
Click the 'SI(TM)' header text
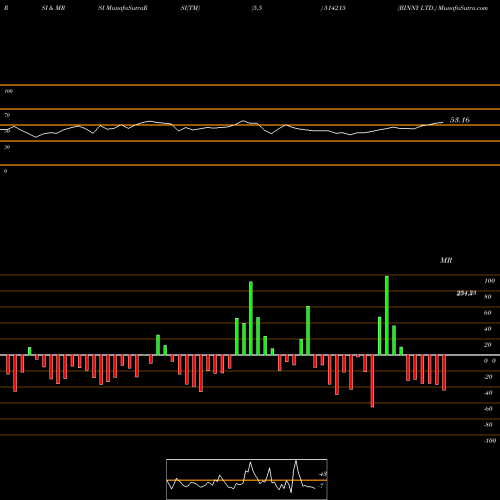click(x=190, y=8)
